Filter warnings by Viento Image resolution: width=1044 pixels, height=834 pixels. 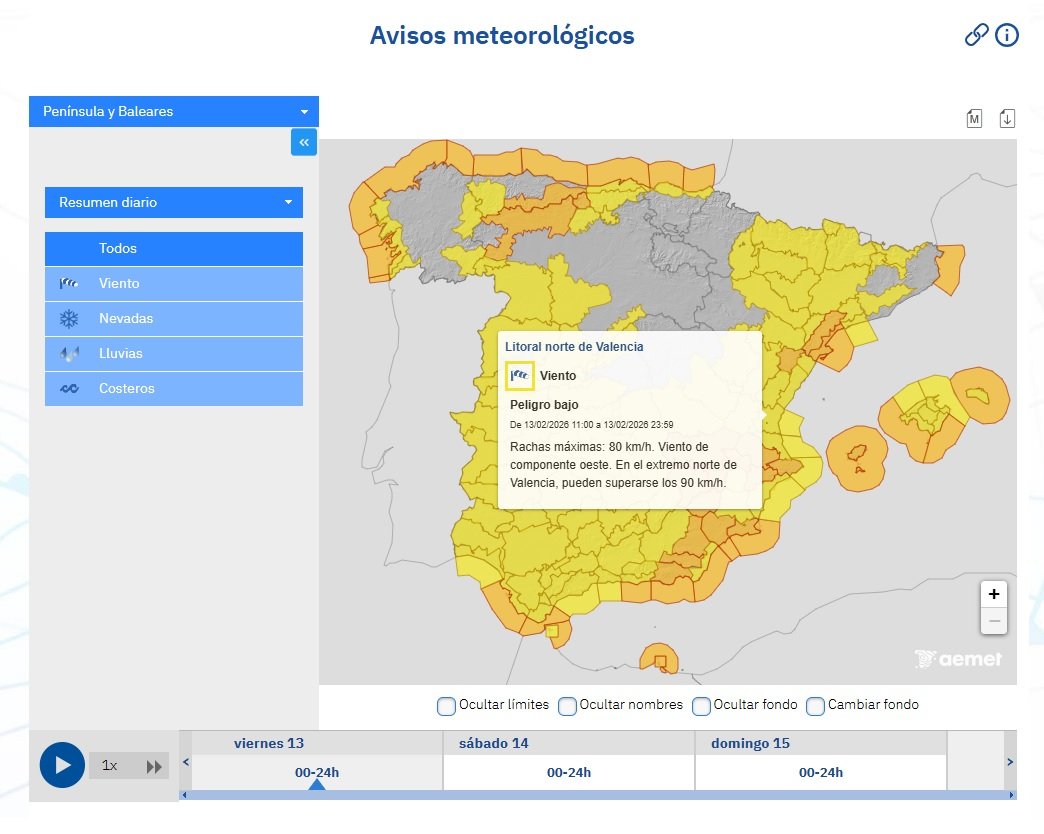[x=174, y=284]
